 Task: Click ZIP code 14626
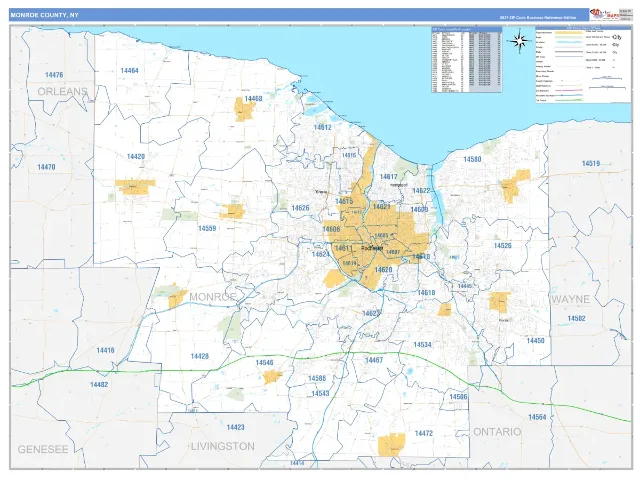tap(300, 208)
